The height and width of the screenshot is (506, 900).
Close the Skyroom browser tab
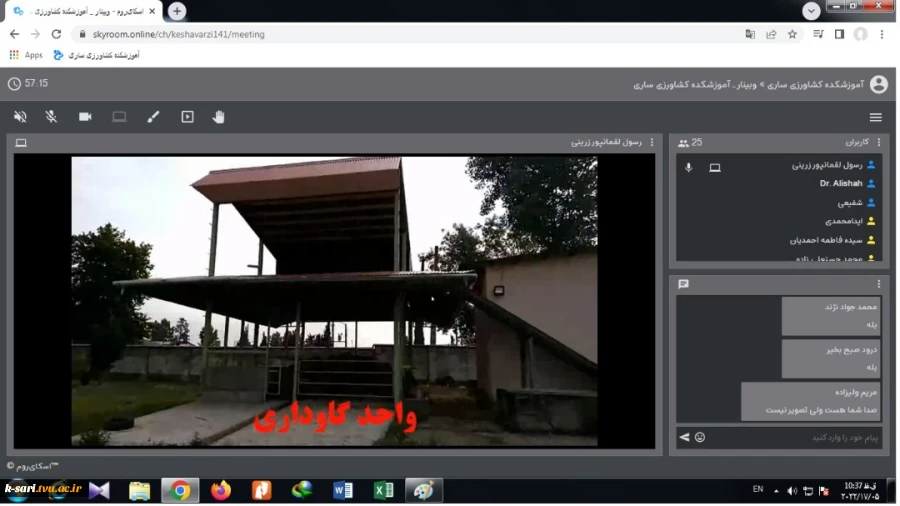pos(152,11)
